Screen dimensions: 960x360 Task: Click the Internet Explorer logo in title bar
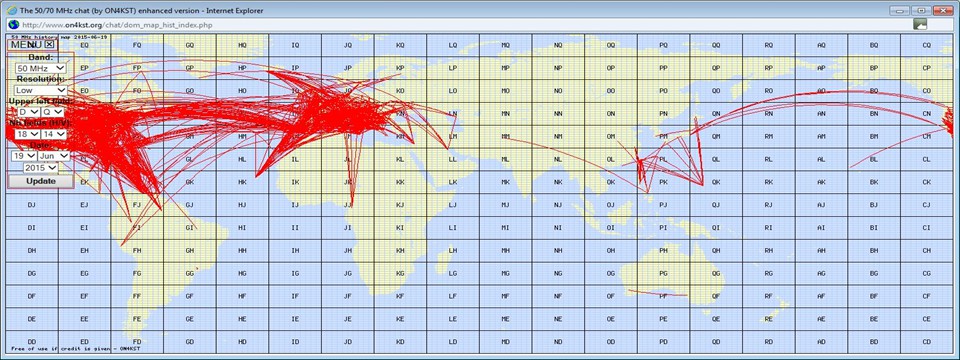pos(12,10)
